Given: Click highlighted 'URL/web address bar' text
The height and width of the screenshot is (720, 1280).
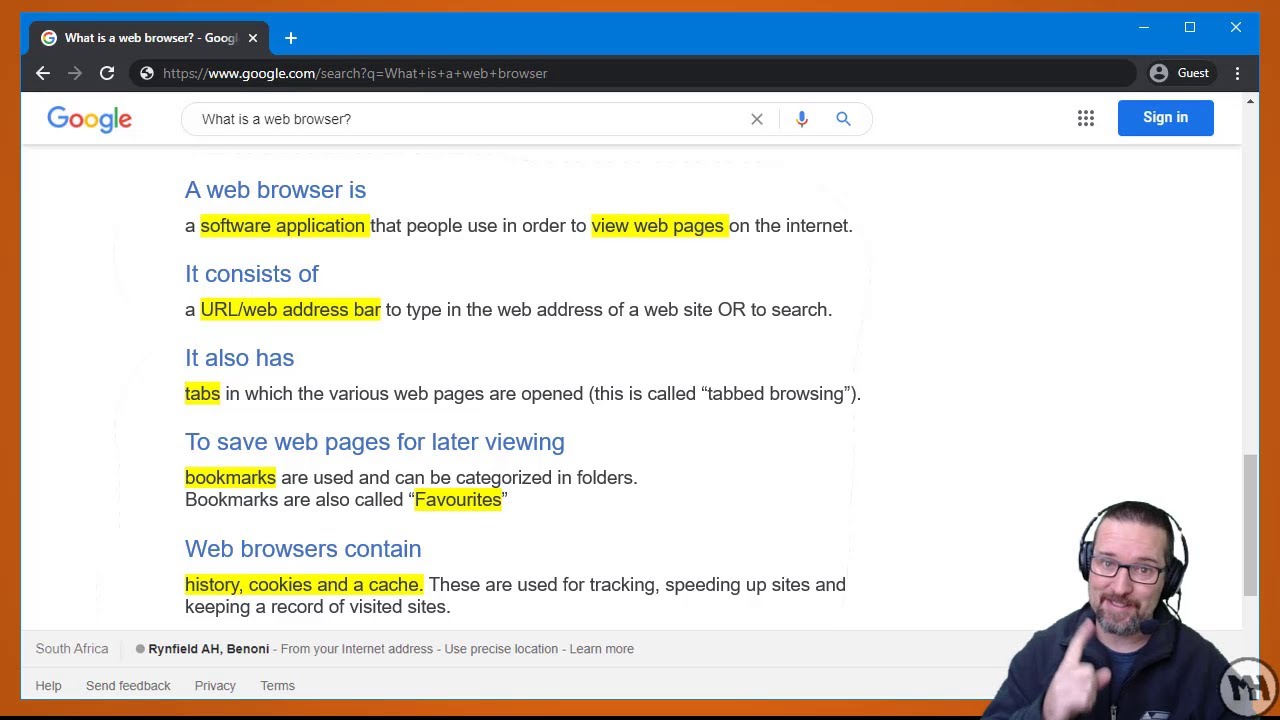Looking at the screenshot, I should [x=291, y=310].
